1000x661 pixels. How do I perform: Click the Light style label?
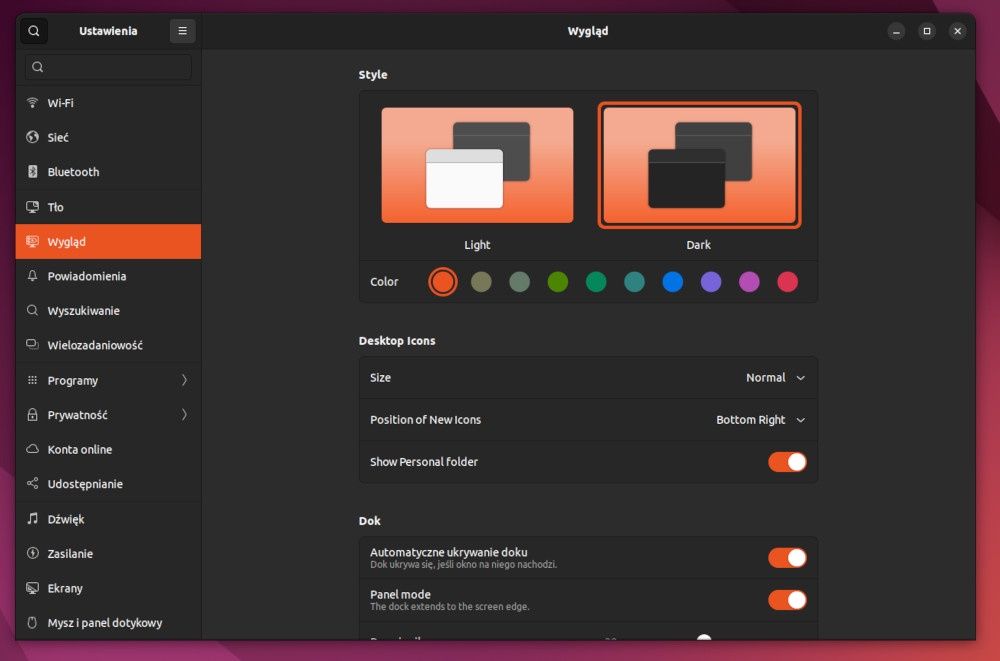coord(477,244)
